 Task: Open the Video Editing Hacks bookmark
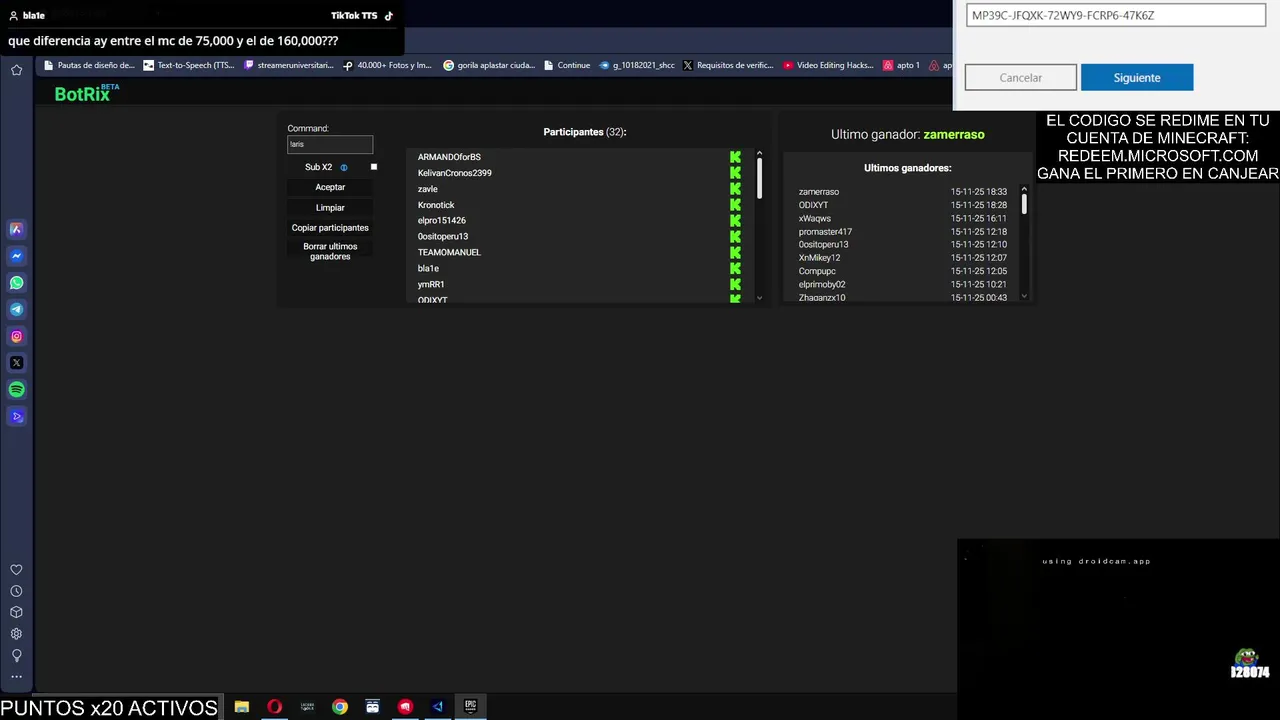(829, 65)
